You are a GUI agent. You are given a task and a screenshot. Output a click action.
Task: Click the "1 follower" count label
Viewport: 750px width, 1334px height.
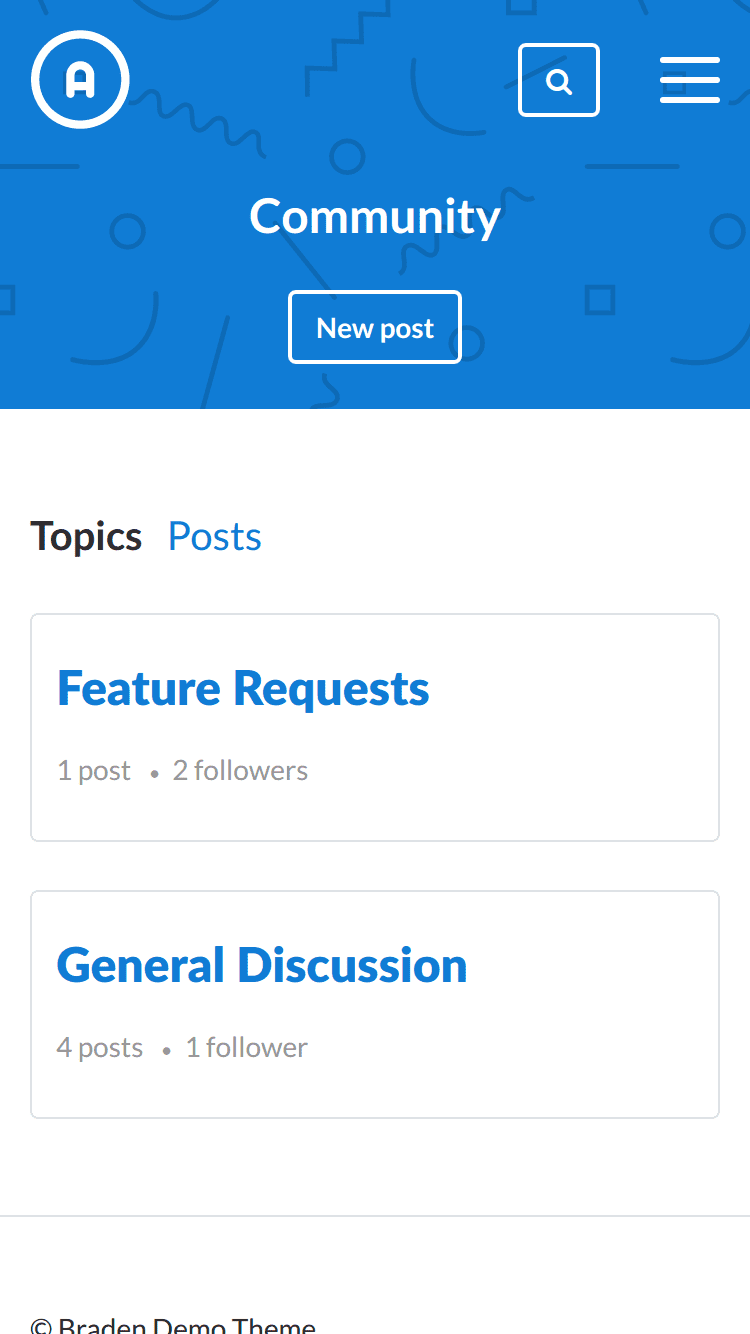point(247,1048)
